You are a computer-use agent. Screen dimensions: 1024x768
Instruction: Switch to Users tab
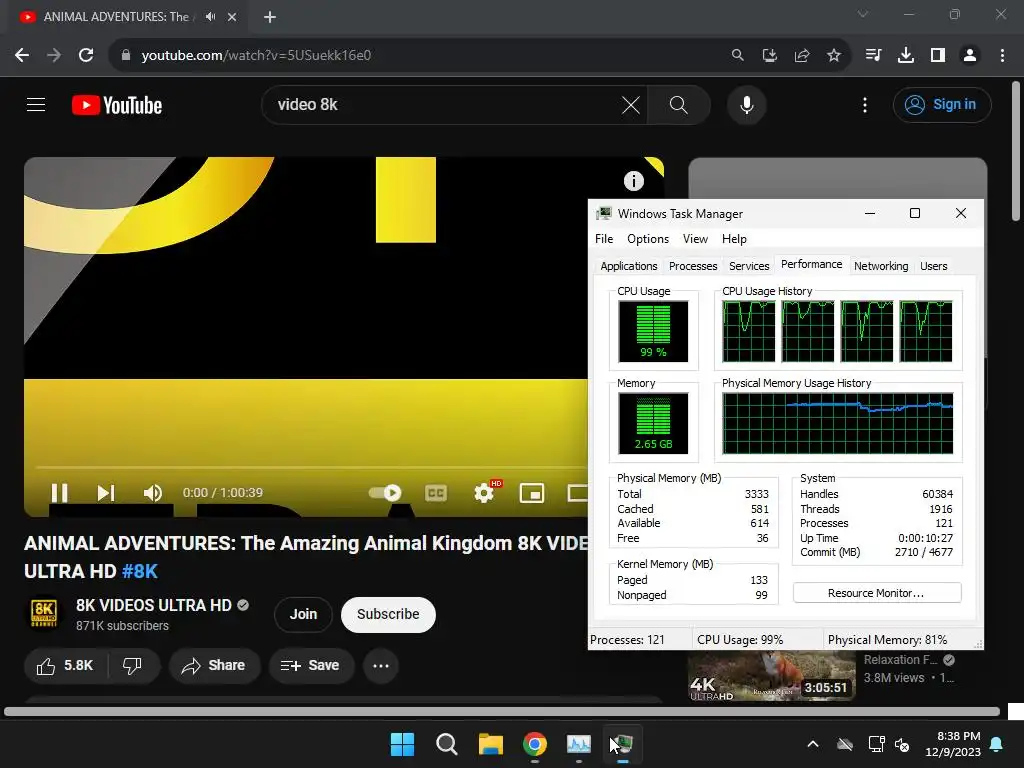point(933,266)
